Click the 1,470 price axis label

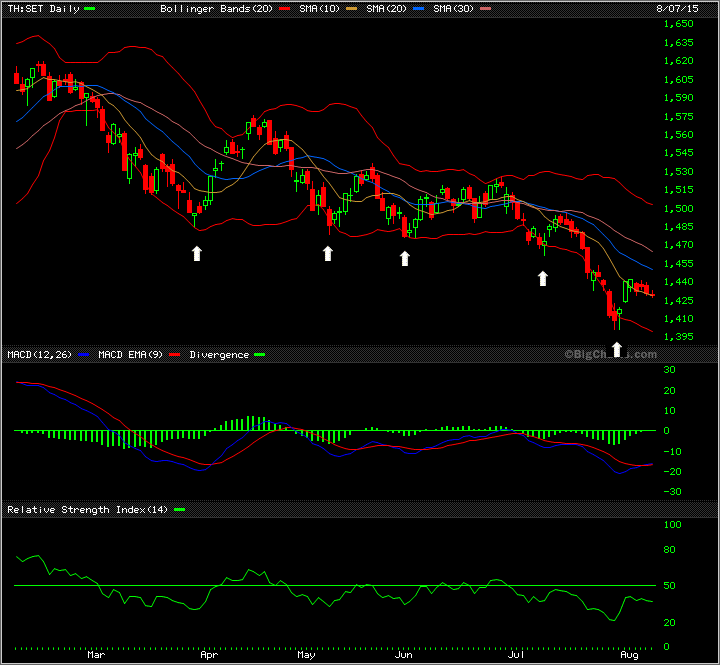pyautogui.click(x=679, y=245)
